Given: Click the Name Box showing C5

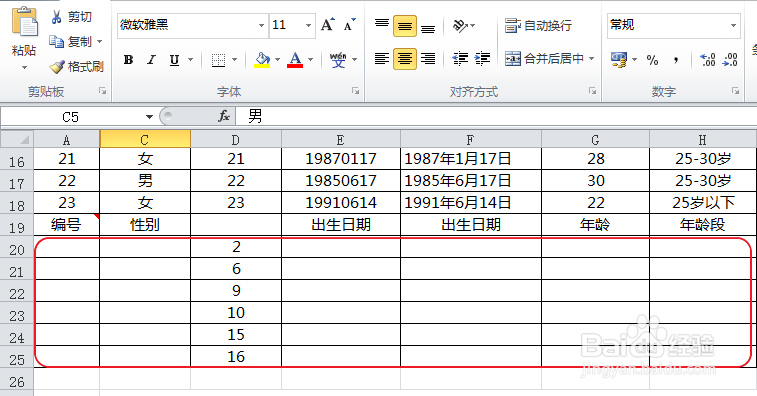Looking at the screenshot, I should point(71,117).
